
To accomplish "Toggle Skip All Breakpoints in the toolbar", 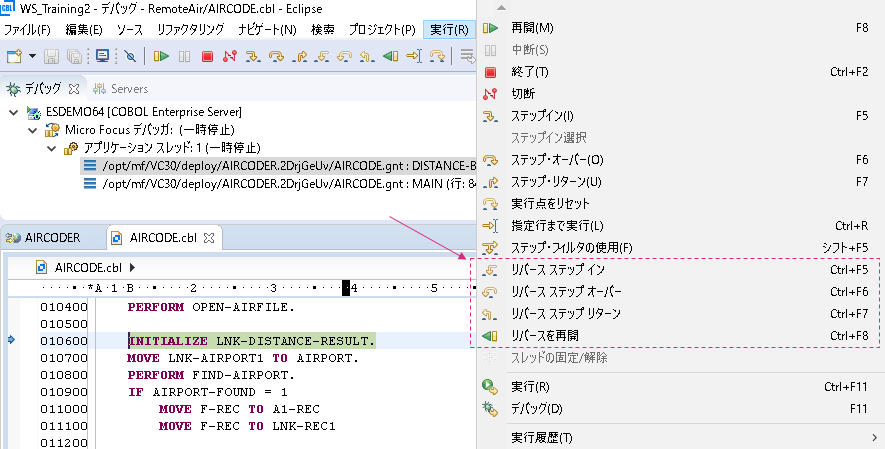I will [x=130, y=56].
